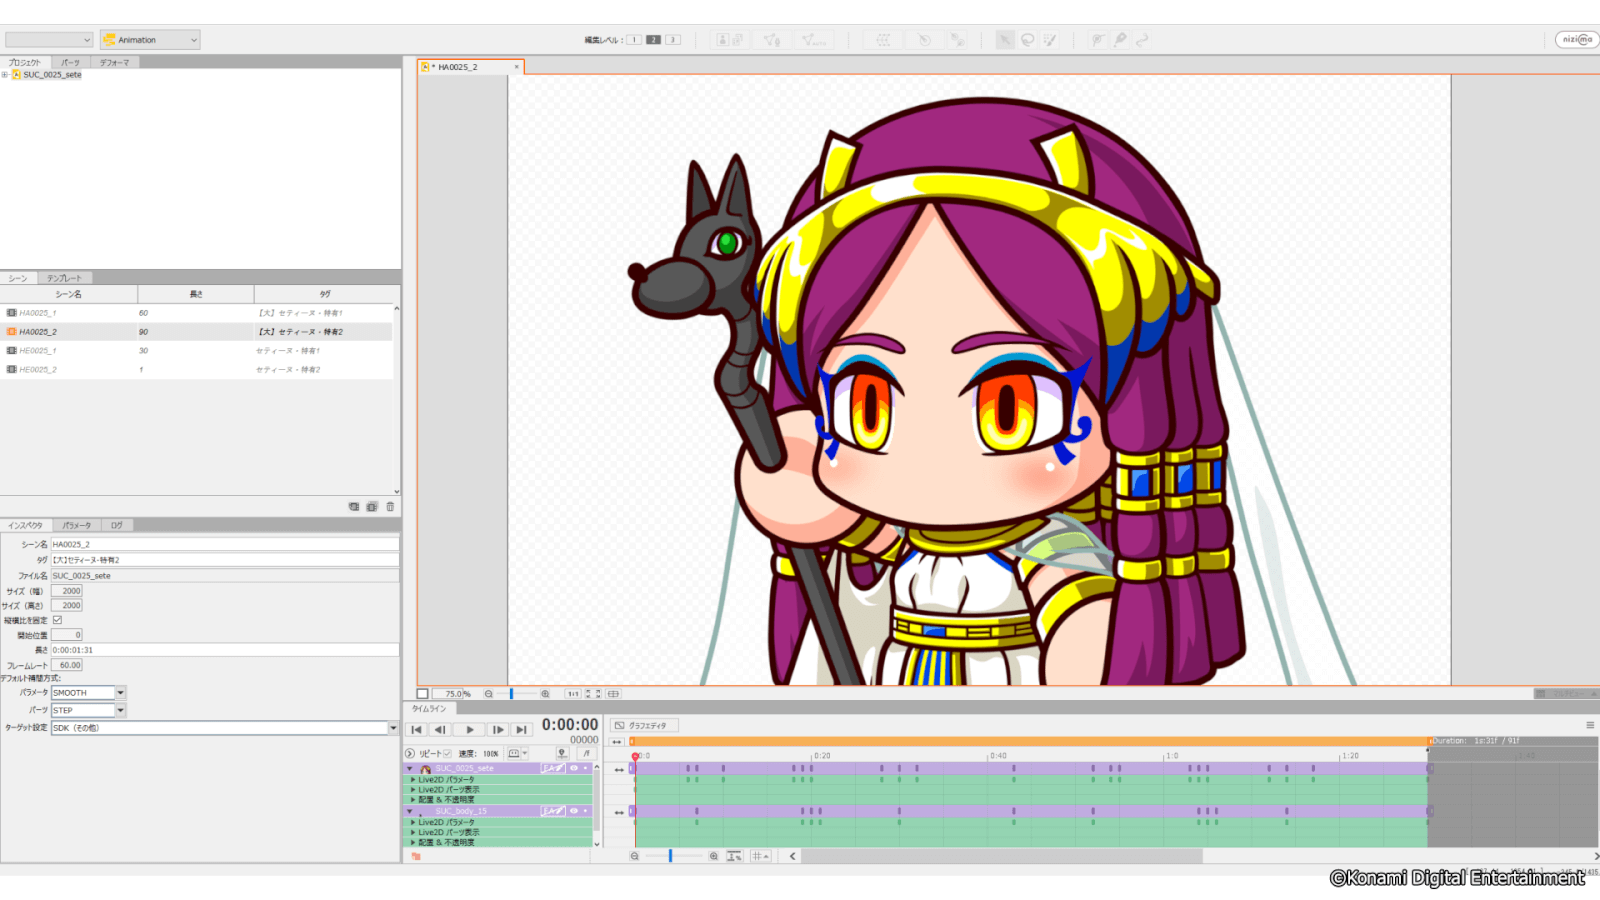This screenshot has height=900, width=1600.
Task: Toggle the repeat checkbox
Action: (x=447, y=753)
